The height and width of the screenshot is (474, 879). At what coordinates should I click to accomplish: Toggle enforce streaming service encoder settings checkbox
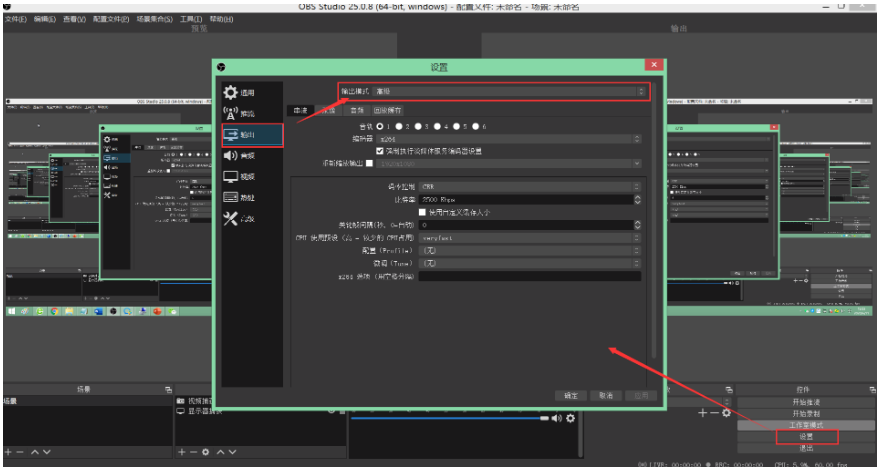tap(380, 151)
